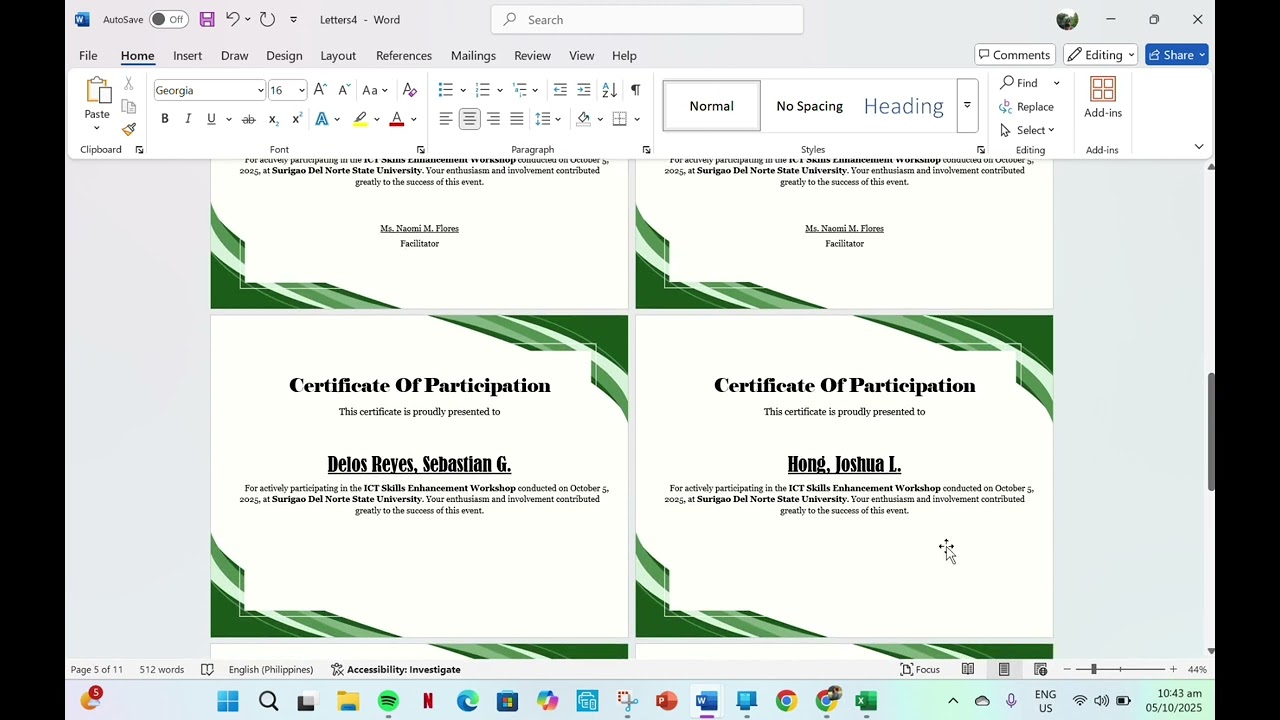Viewport: 1280px width, 720px height.
Task: Decrease paragraph indent
Action: (560, 90)
